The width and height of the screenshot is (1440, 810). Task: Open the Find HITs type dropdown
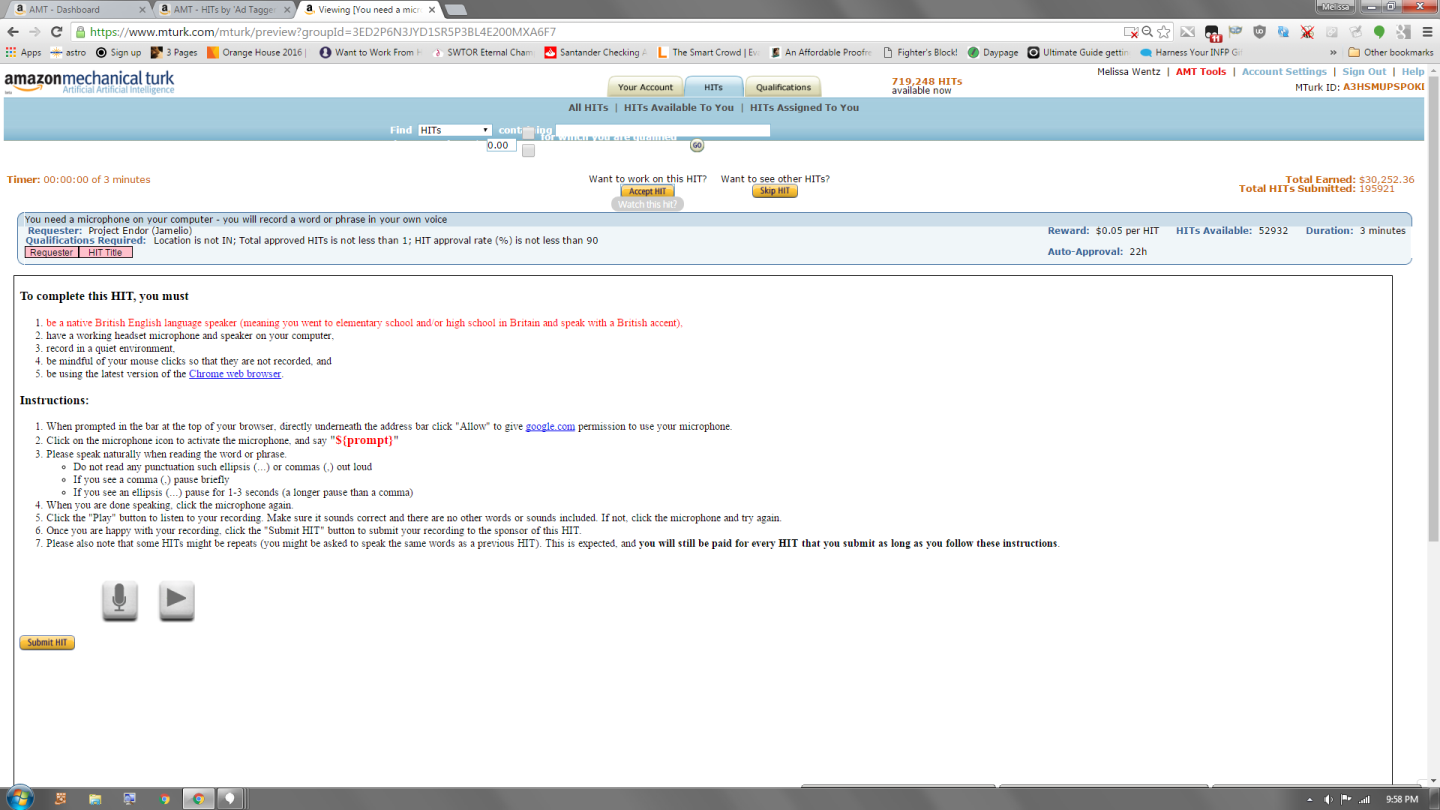point(454,130)
